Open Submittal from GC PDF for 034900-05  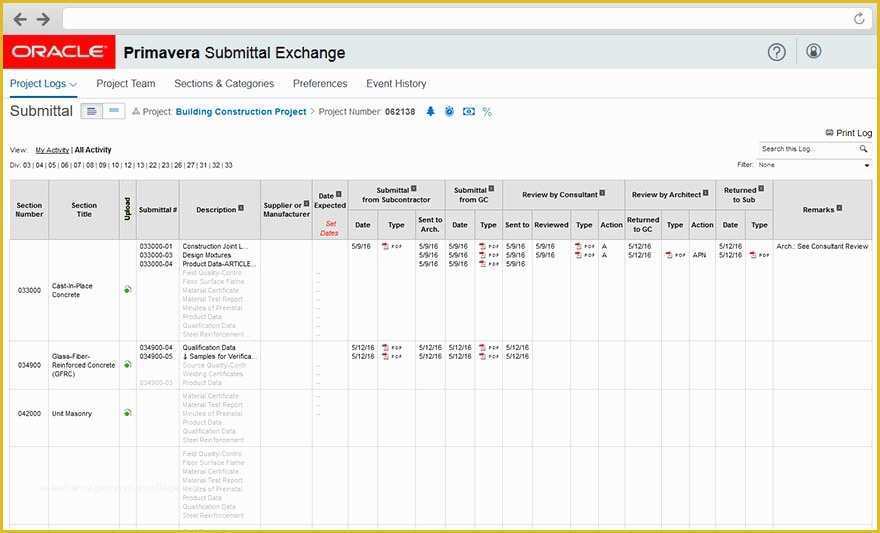(489, 356)
